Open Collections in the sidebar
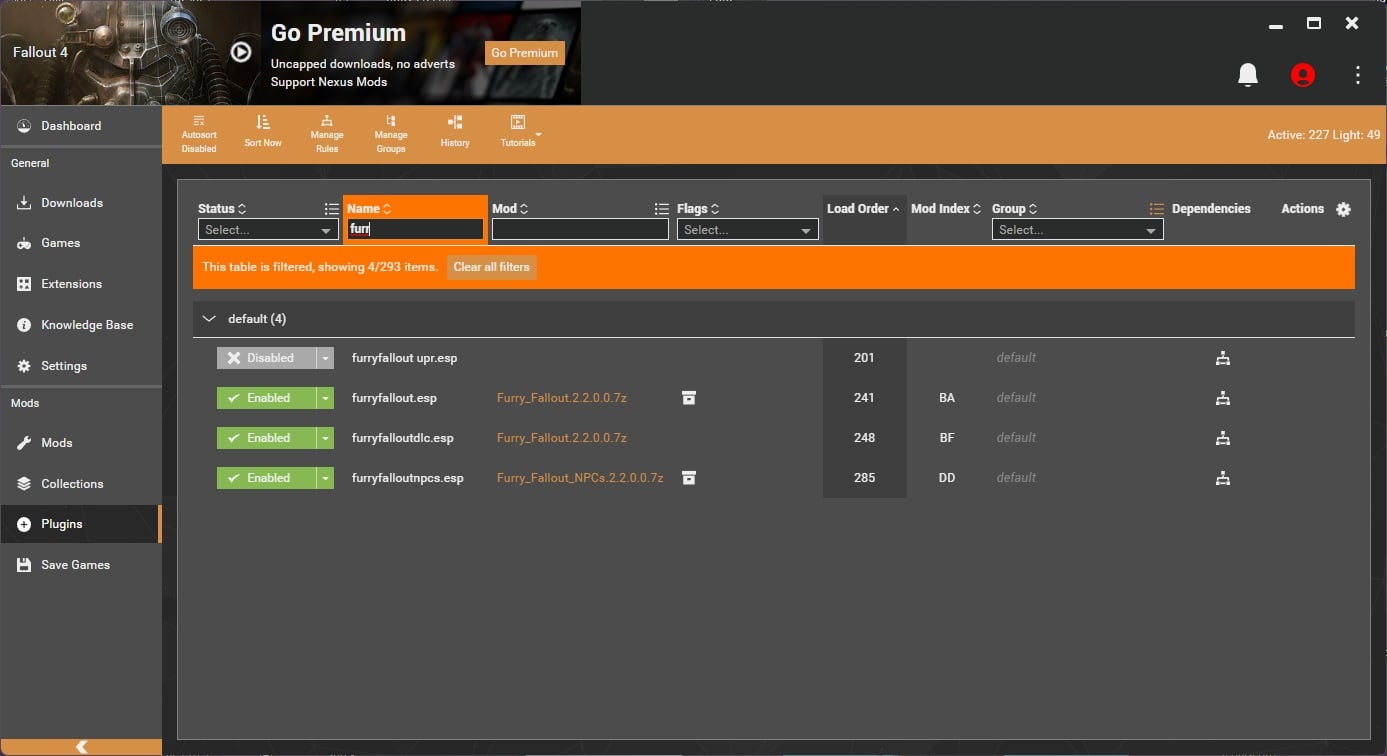Screen dimensions: 1387x756 pos(81,484)
